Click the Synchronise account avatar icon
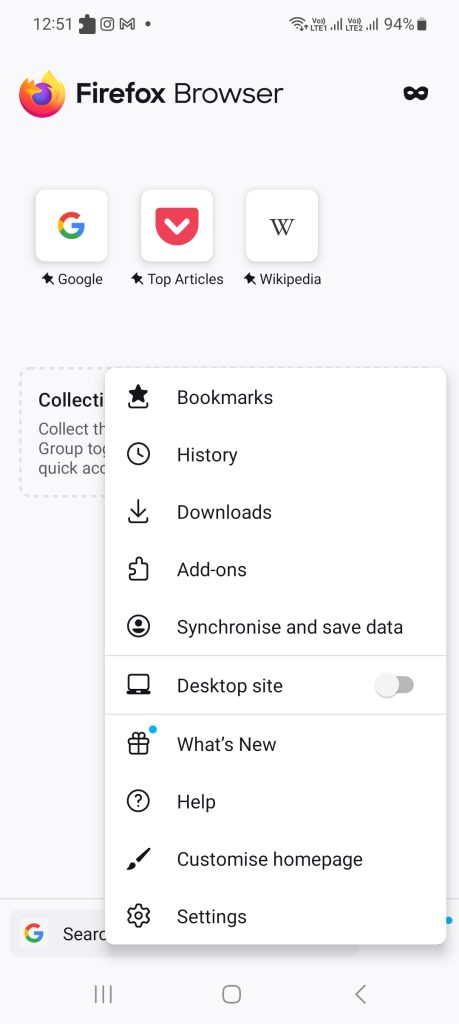Screen dimensions: 459x1024 (138, 627)
